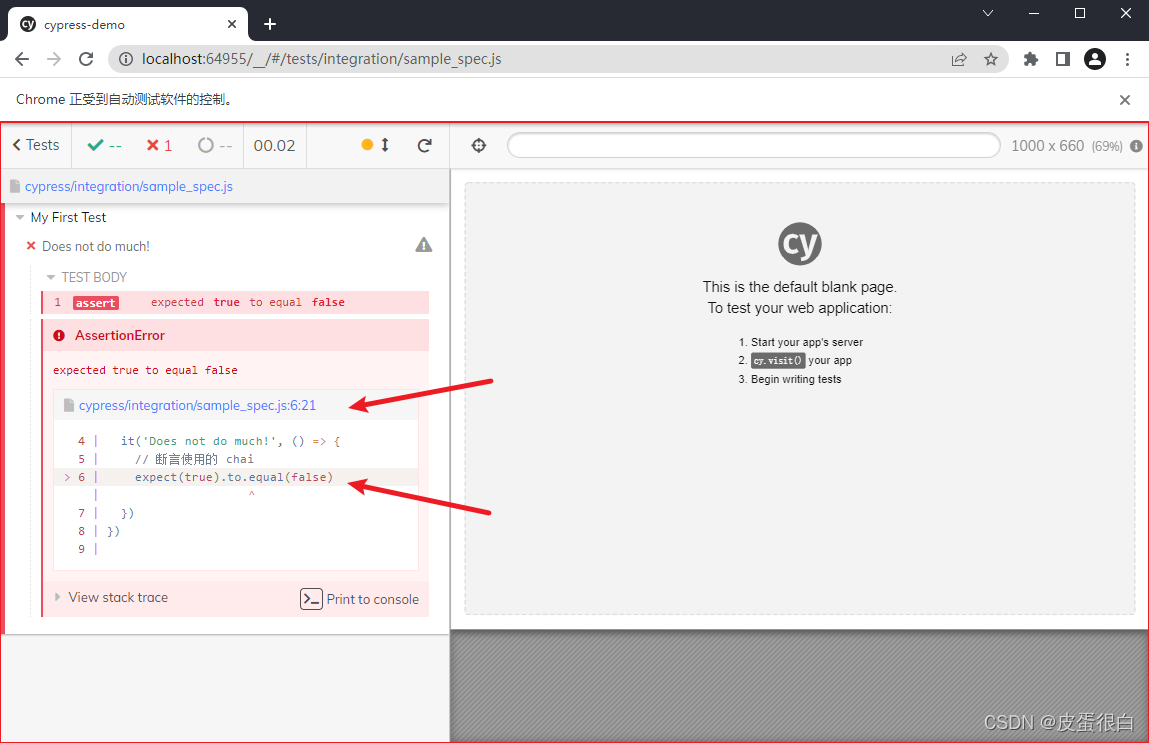The width and height of the screenshot is (1149, 743).
Task: Go back to the Tests list
Action: tap(36, 145)
